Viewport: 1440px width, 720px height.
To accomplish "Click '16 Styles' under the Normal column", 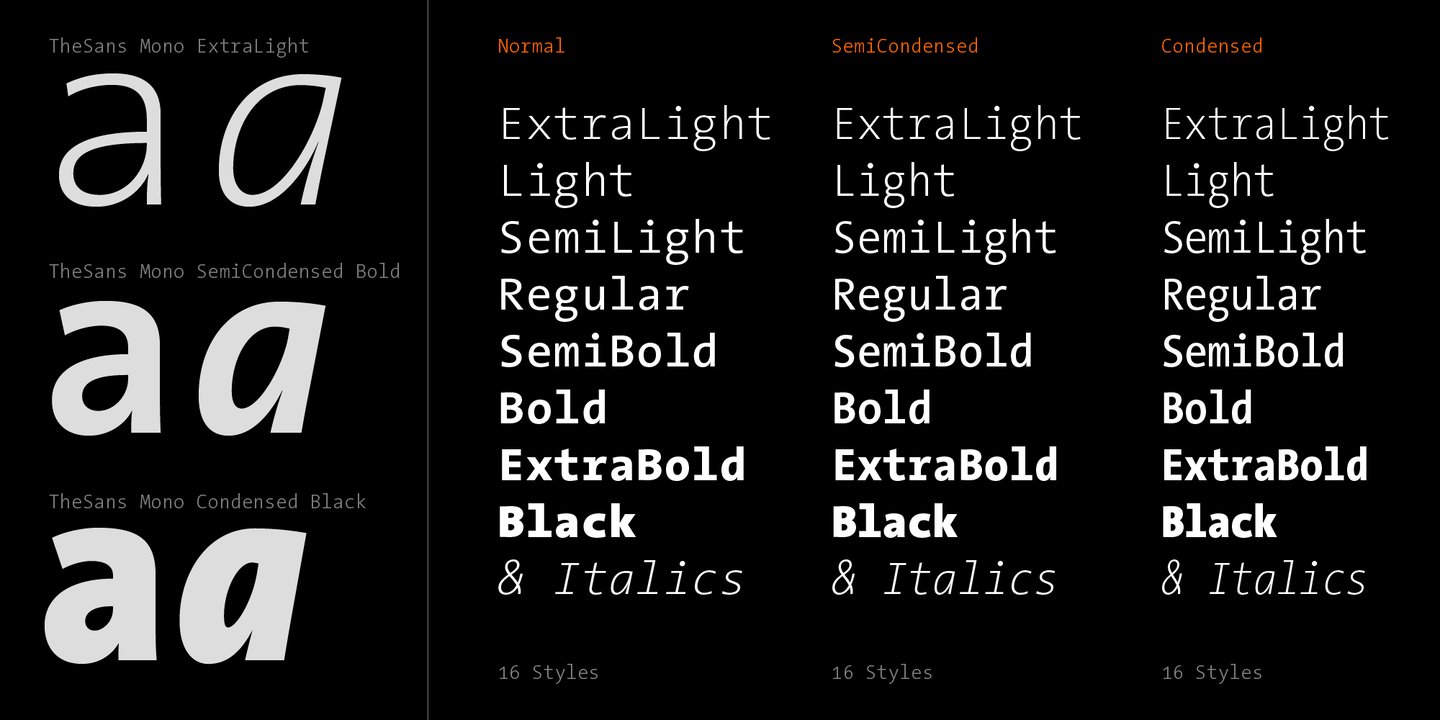I will [x=548, y=673].
